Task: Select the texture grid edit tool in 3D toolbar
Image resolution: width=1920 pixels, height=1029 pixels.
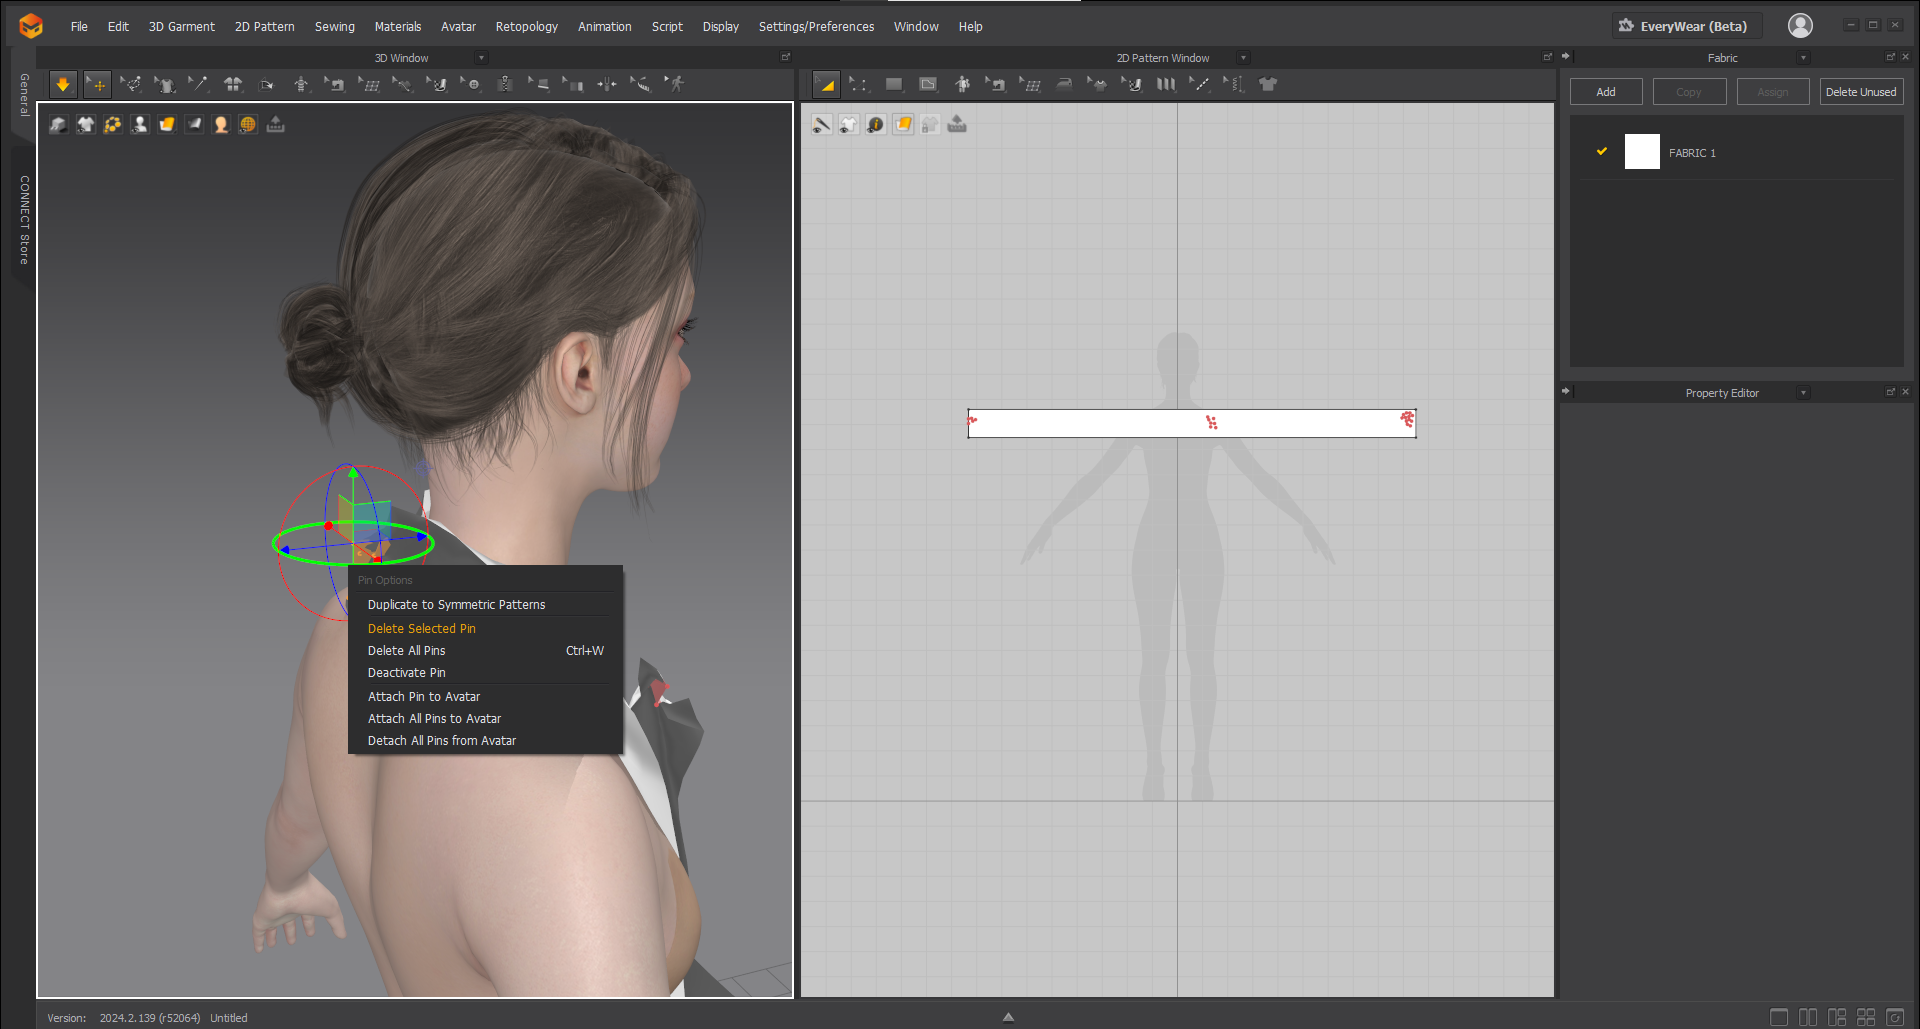Action: [x=369, y=85]
